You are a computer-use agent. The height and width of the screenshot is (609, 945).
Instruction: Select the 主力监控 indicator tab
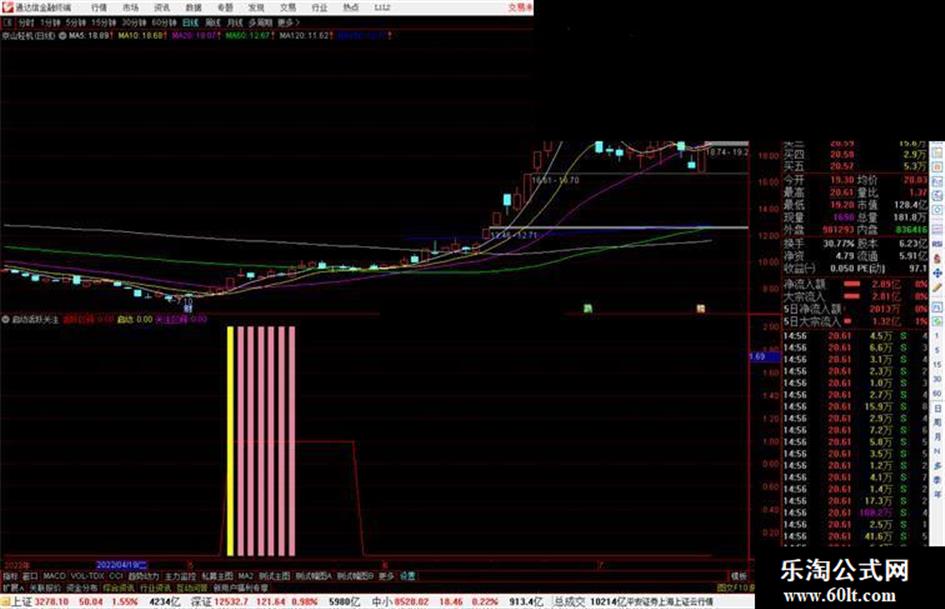pyautogui.click(x=180, y=576)
